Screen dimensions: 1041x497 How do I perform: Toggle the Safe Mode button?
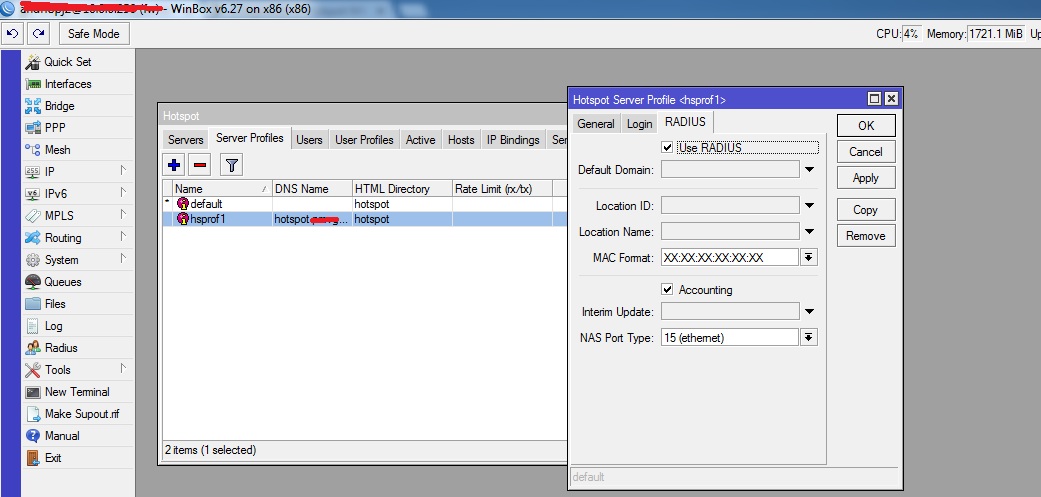coord(94,34)
